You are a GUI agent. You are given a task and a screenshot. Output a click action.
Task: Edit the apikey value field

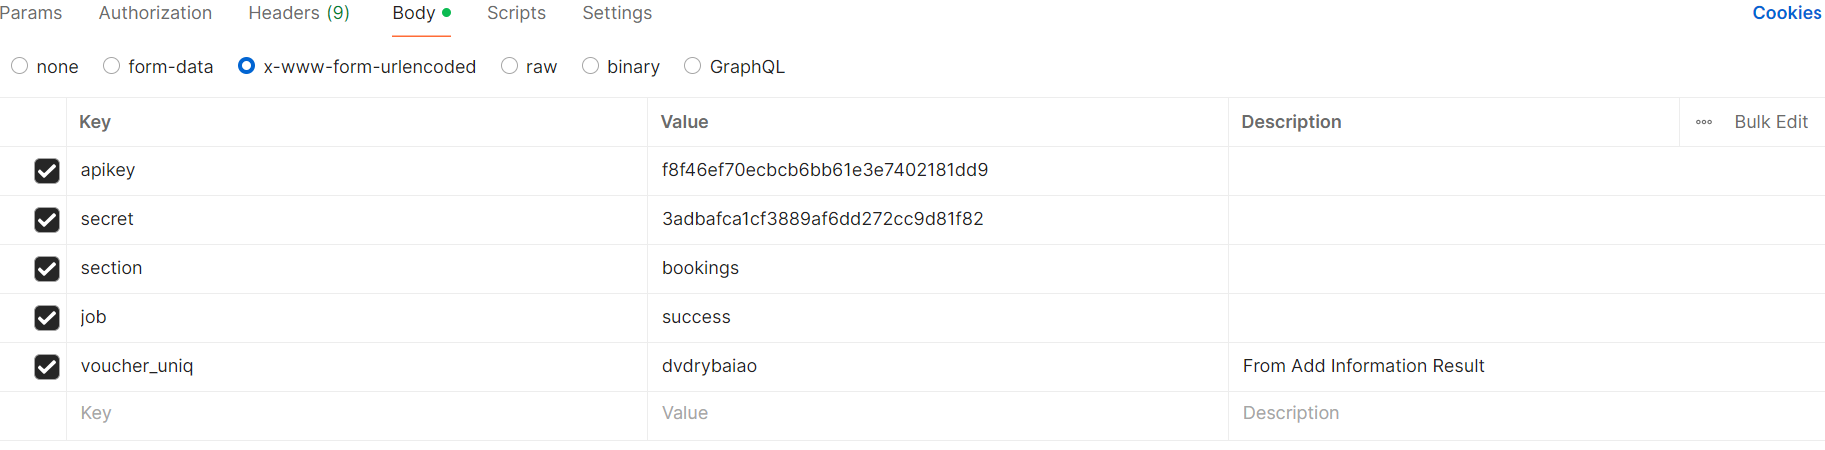[x=936, y=170]
